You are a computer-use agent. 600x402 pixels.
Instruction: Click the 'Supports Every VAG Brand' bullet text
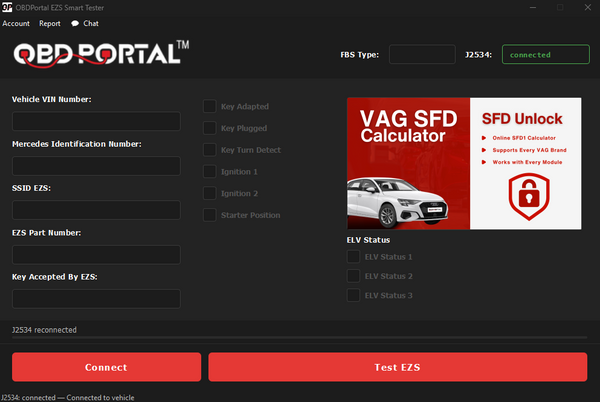(529, 150)
